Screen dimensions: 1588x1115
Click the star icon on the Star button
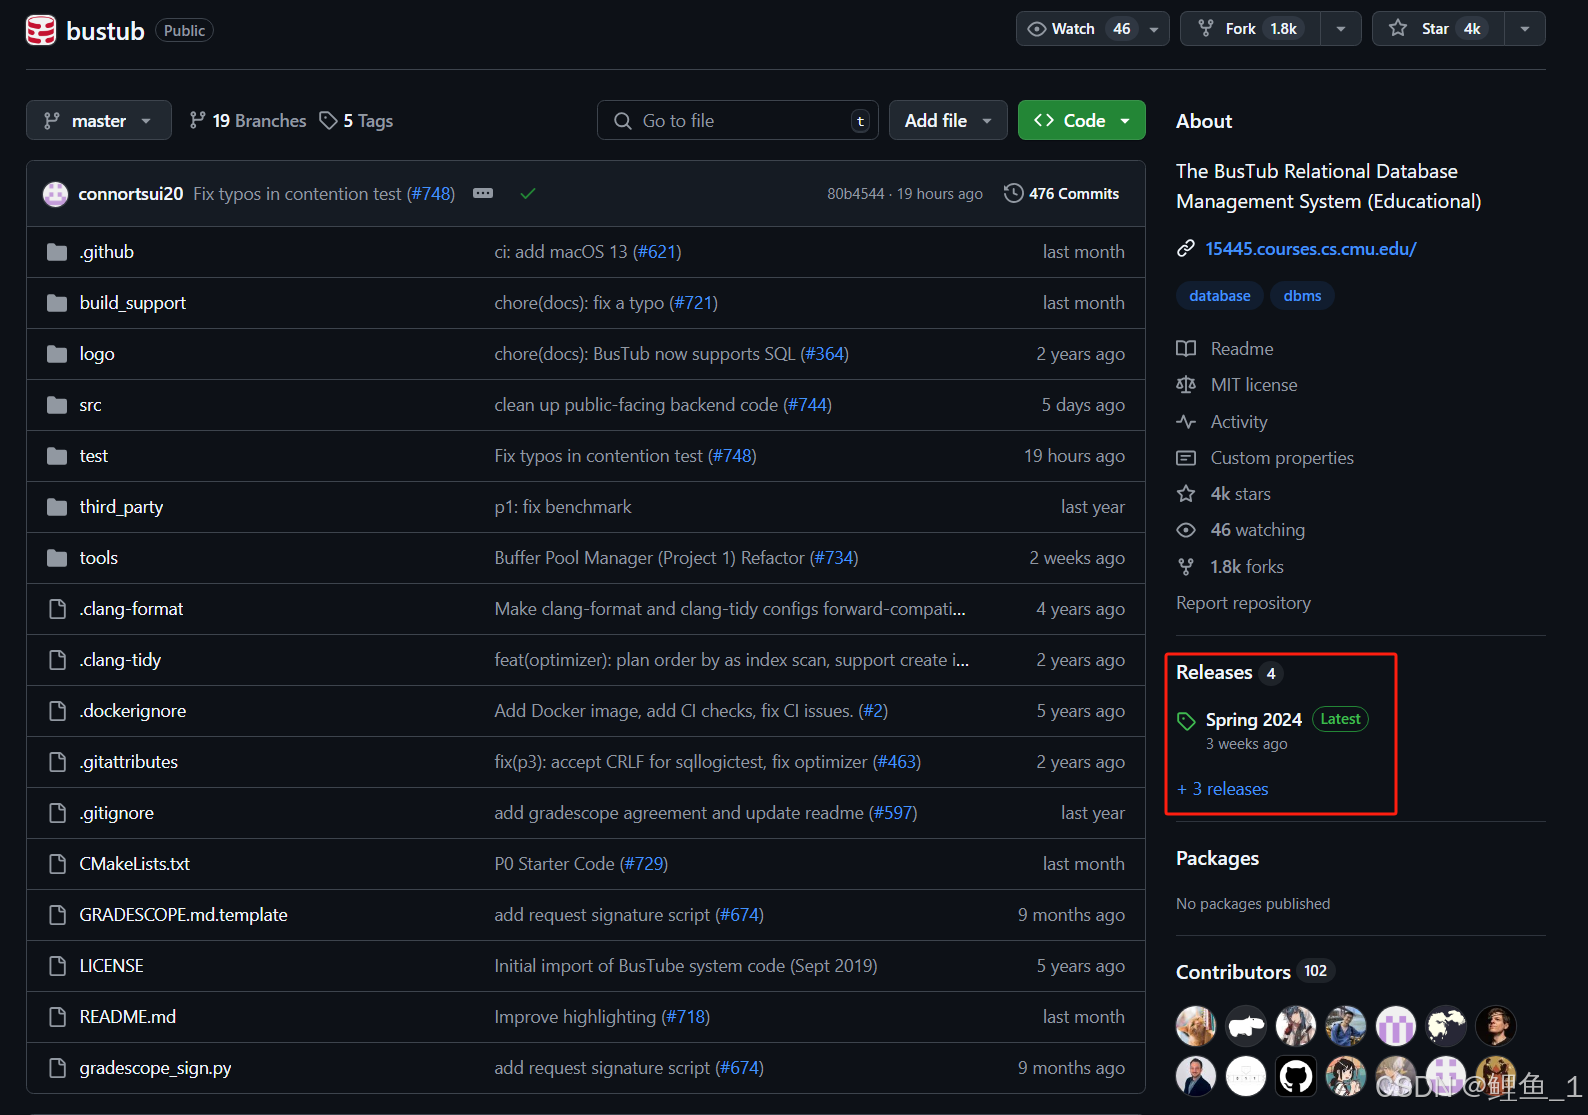1398,29
